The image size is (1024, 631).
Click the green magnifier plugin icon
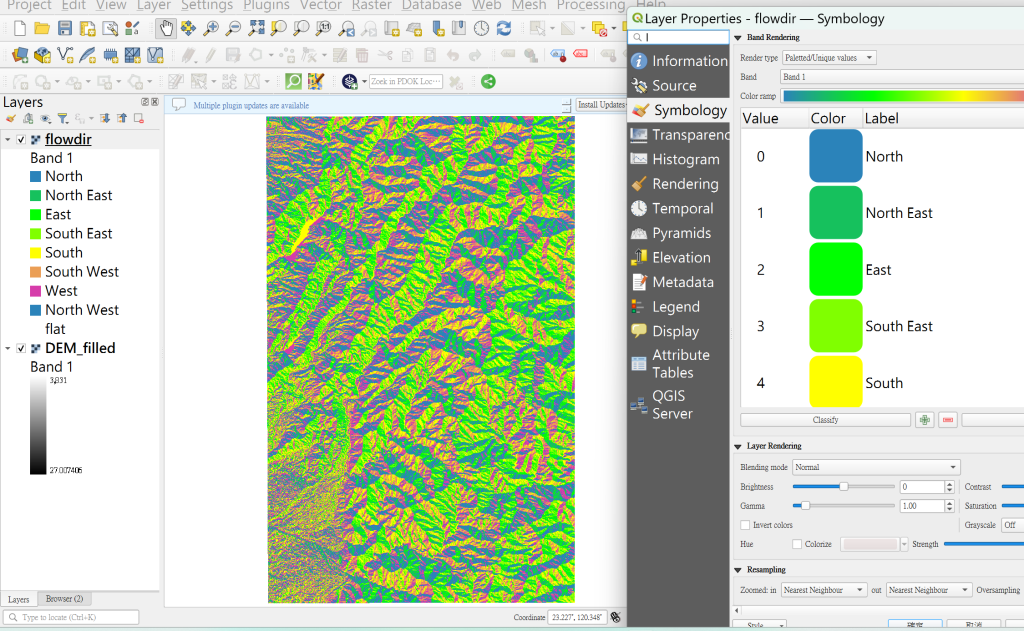294,82
